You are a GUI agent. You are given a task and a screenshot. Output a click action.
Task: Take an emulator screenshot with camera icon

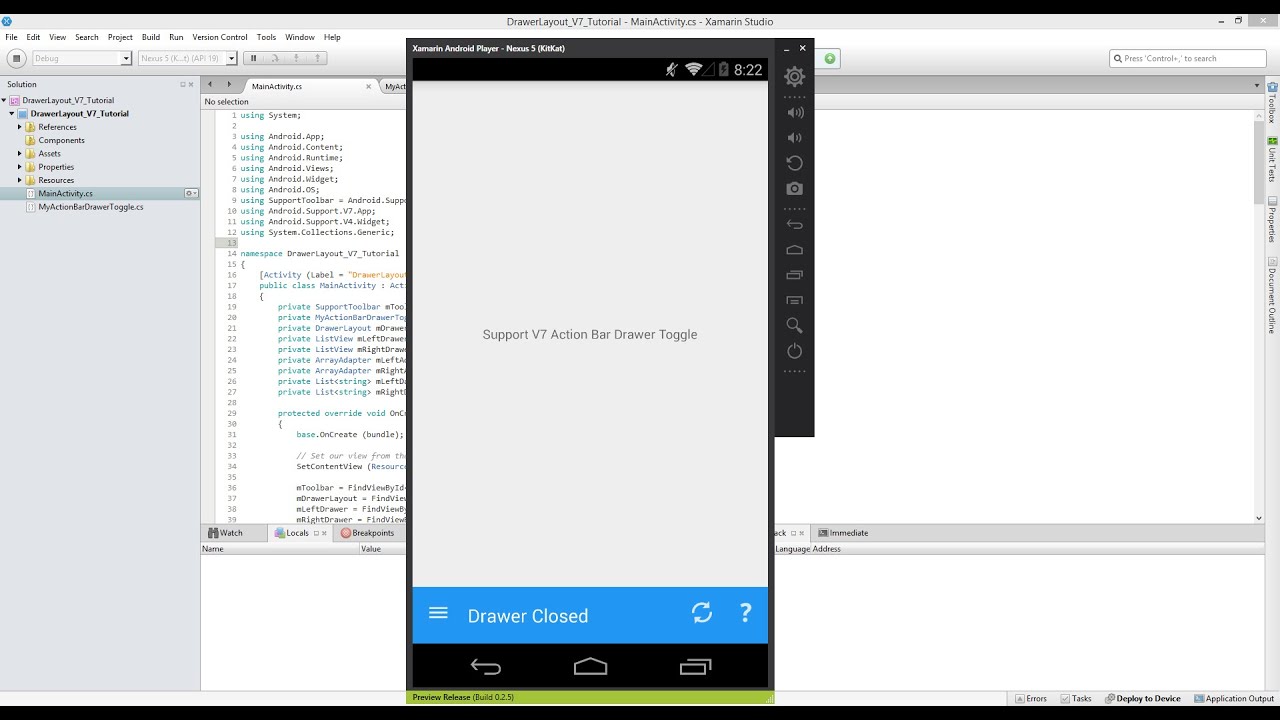[x=794, y=188]
